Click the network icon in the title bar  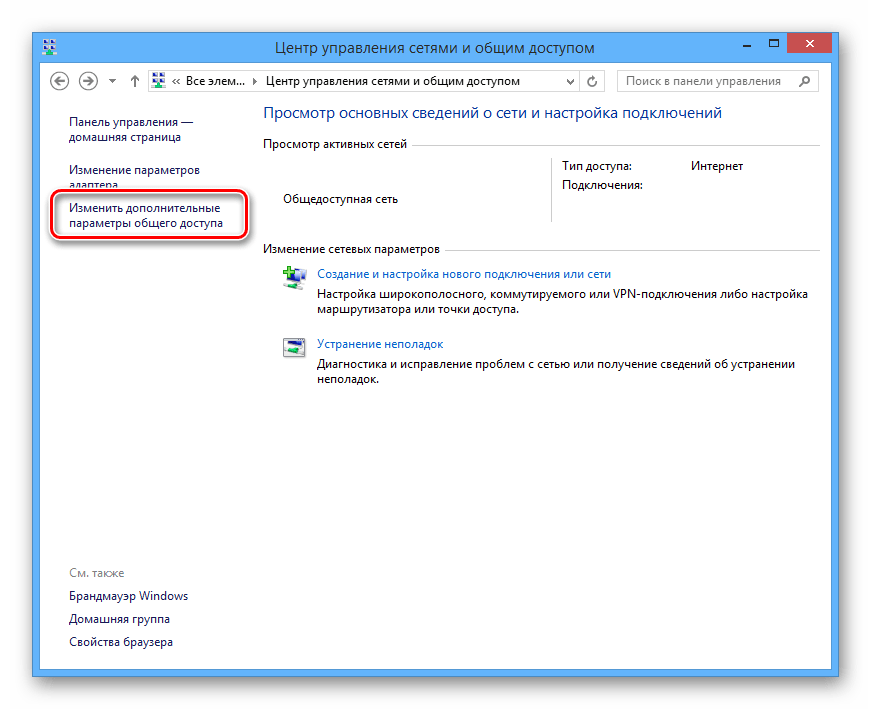(x=50, y=47)
